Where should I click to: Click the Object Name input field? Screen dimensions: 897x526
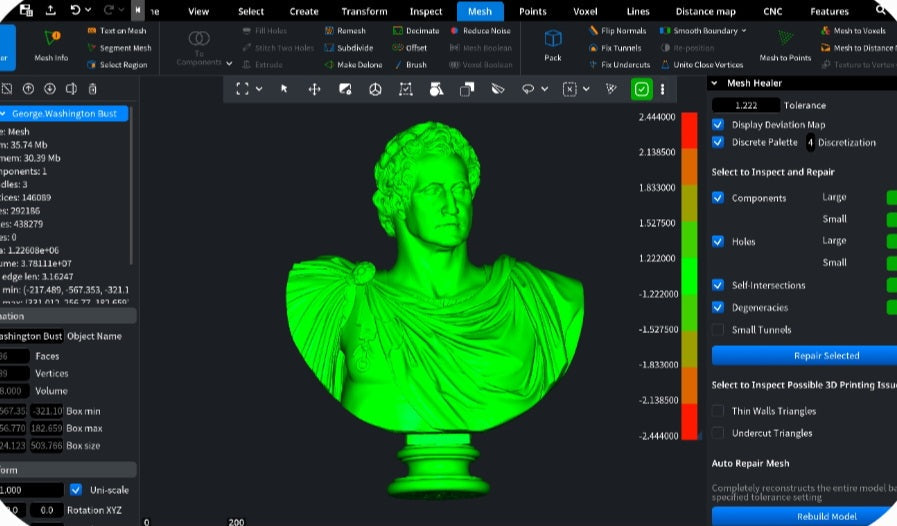31,336
